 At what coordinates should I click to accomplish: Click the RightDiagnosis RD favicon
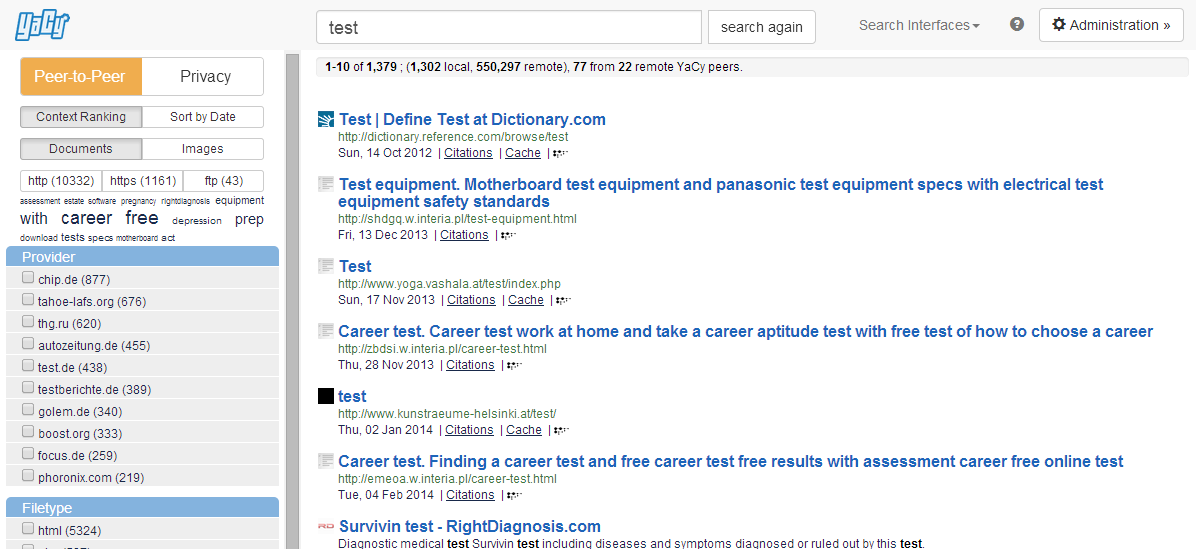[x=326, y=525]
